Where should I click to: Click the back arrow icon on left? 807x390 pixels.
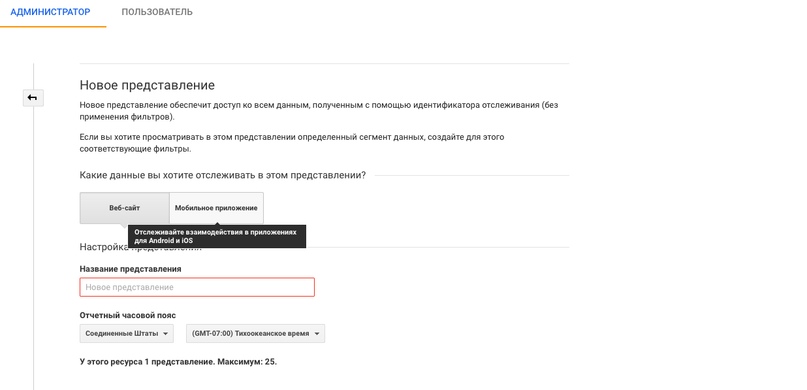tap(33, 98)
